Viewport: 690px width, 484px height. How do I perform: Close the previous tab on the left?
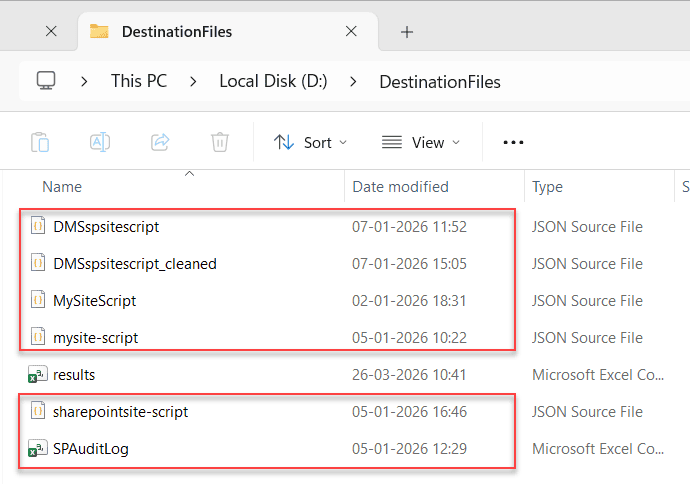(x=51, y=31)
